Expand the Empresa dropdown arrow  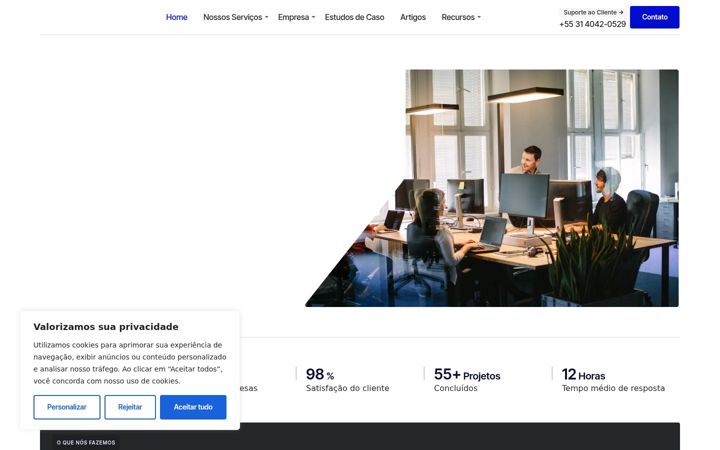tap(313, 17)
